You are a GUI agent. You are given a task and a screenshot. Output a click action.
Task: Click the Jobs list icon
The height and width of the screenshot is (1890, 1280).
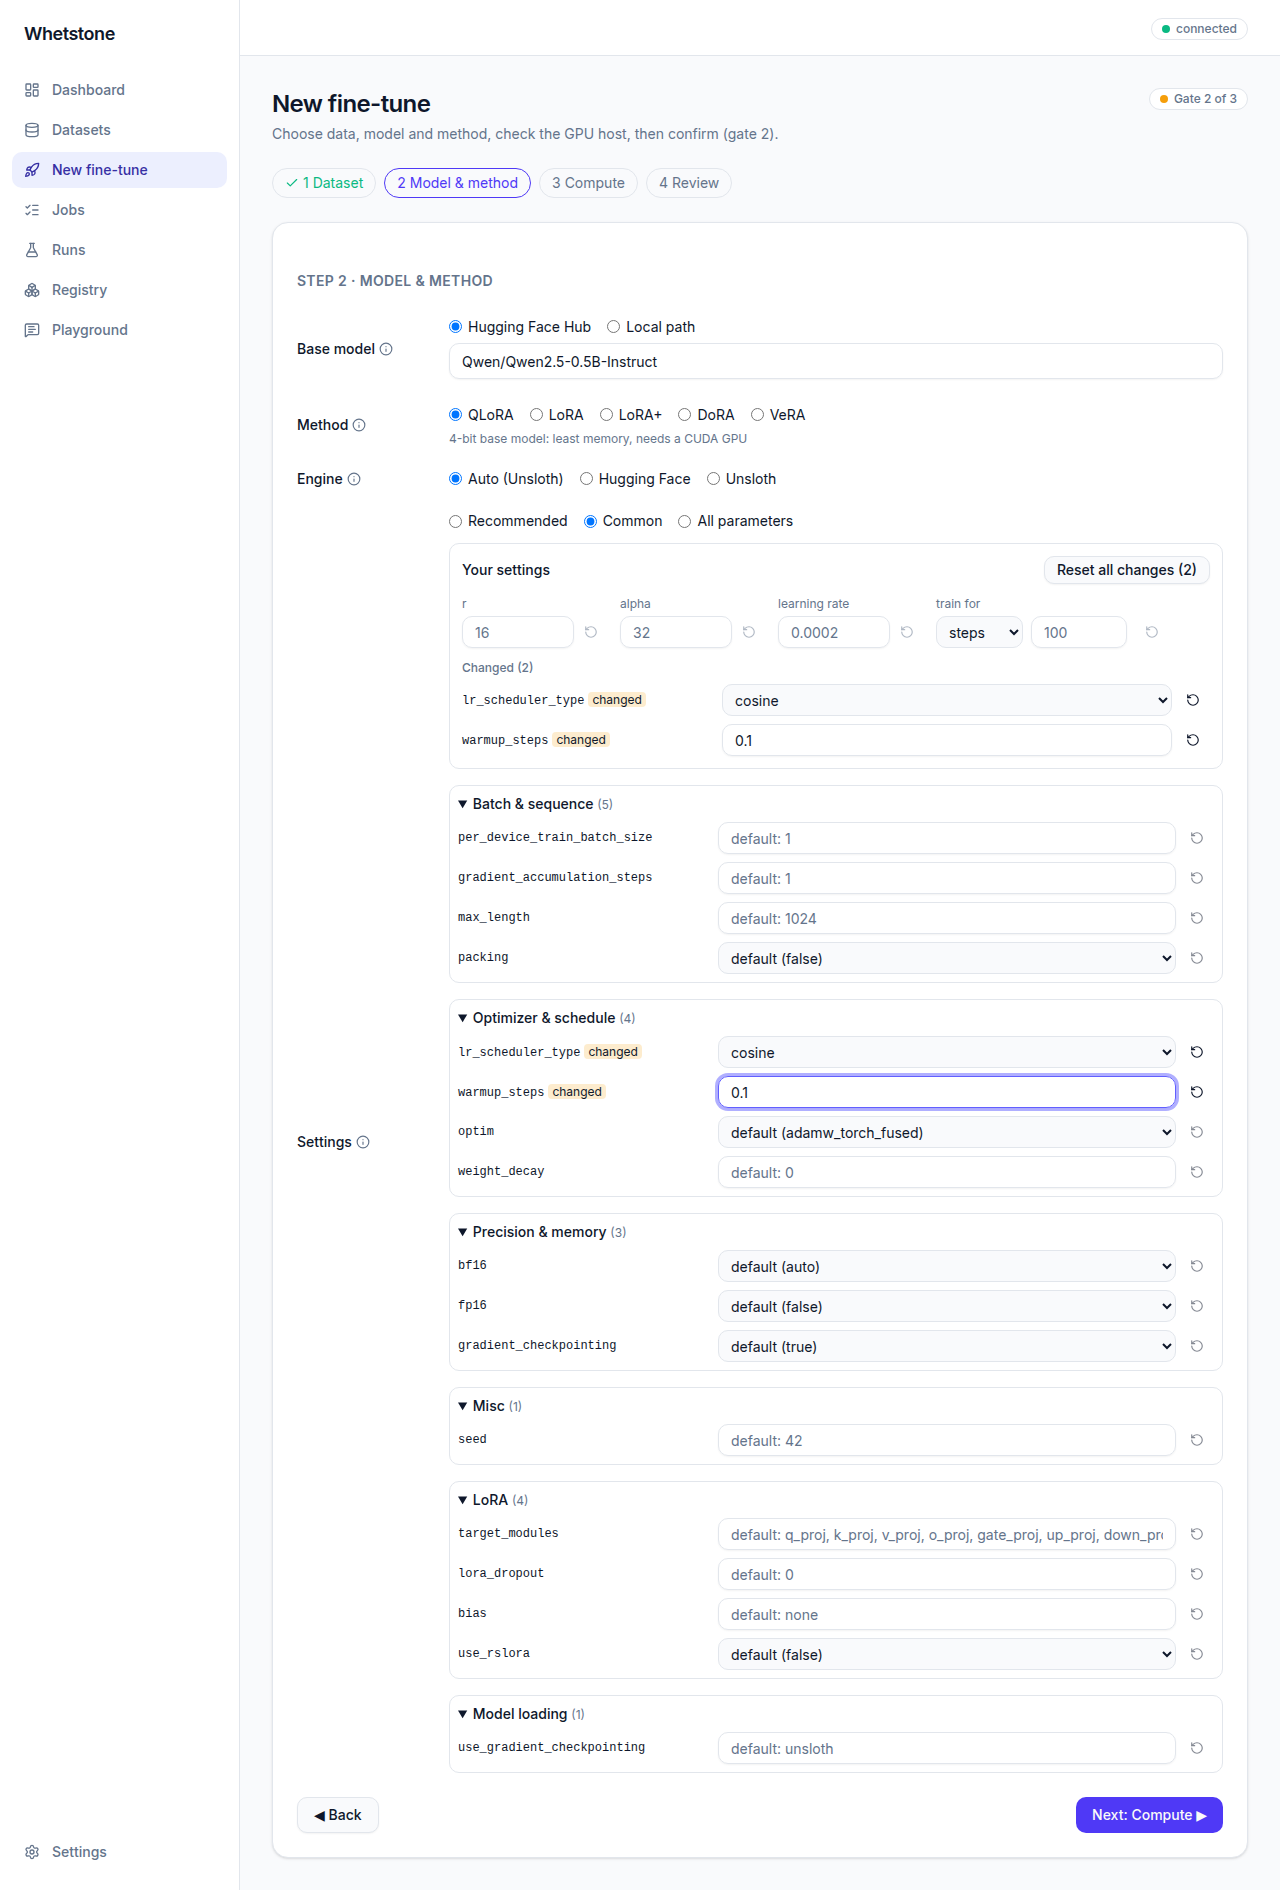coord(32,210)
